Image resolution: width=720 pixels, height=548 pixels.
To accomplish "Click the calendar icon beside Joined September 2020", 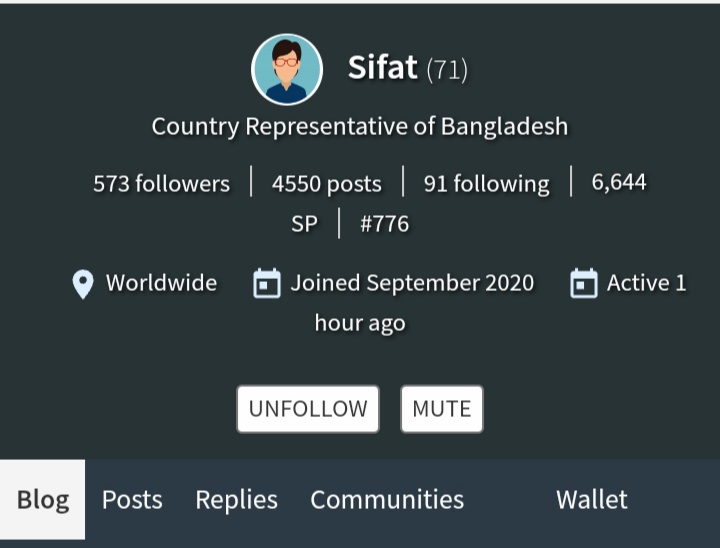I will coord(267,283).
